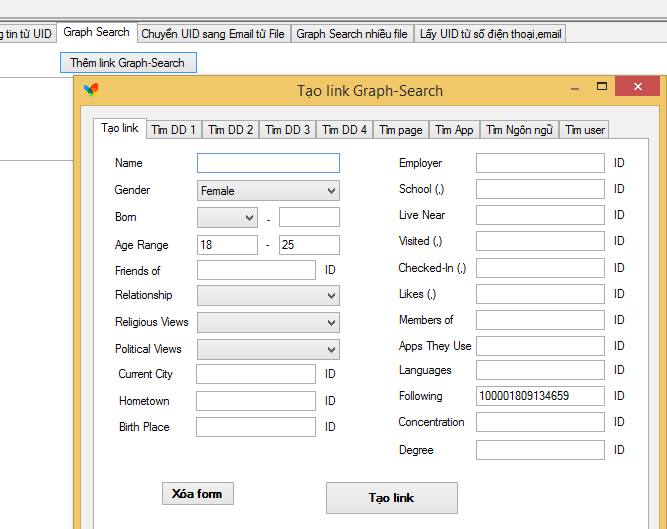Image resolution: width=667 pixels, height=529 pixels.
Task: Click ID link next to Checked-In
Action: pyautogui.click(x=619, y=267)
